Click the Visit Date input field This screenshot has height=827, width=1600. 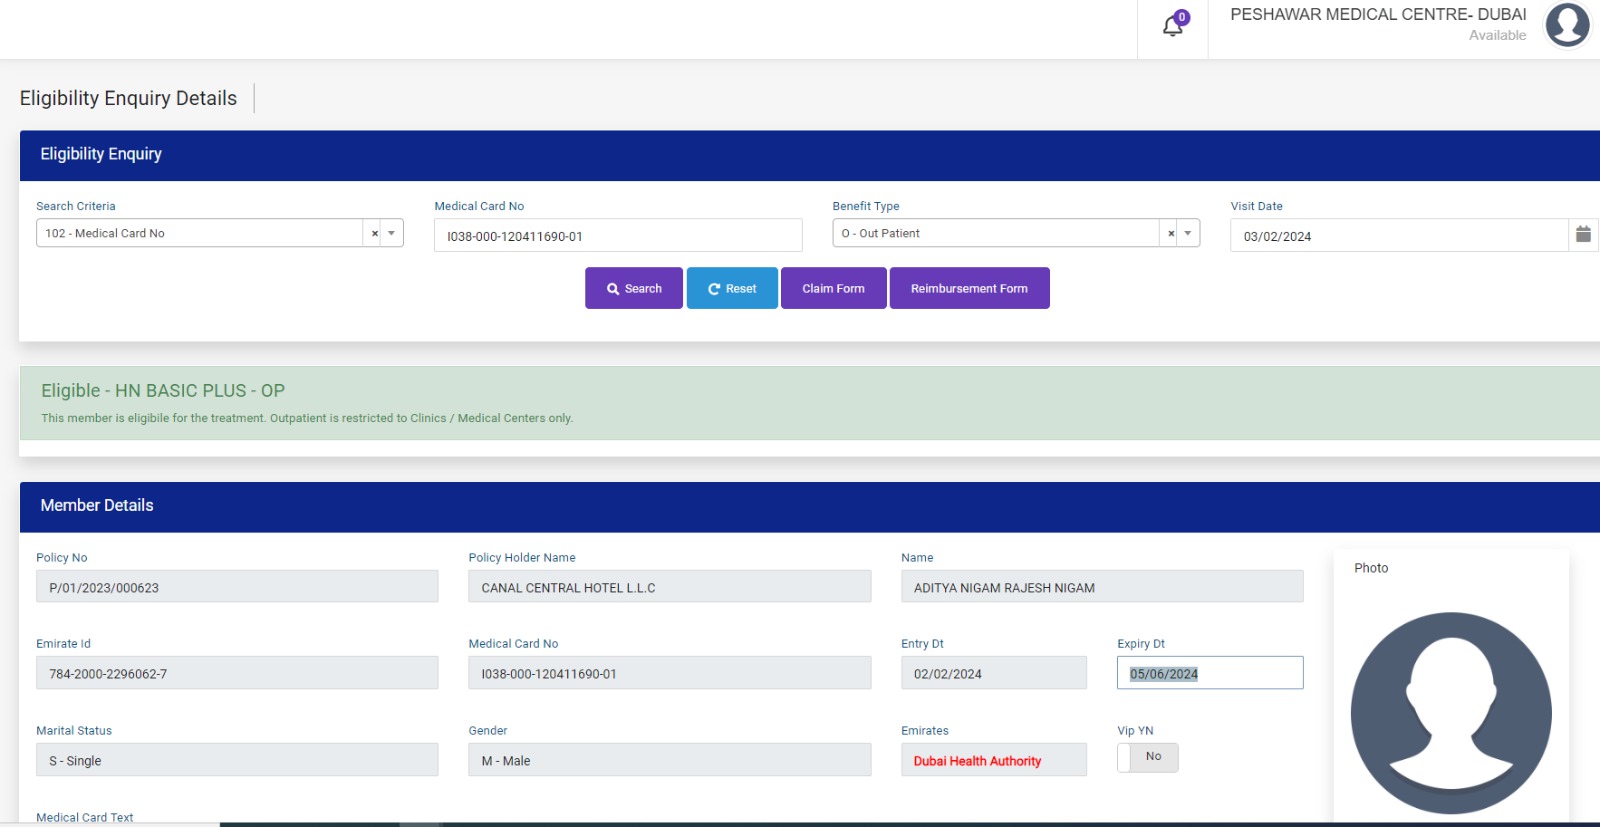pyautogui.click(x=1398, y=236)
